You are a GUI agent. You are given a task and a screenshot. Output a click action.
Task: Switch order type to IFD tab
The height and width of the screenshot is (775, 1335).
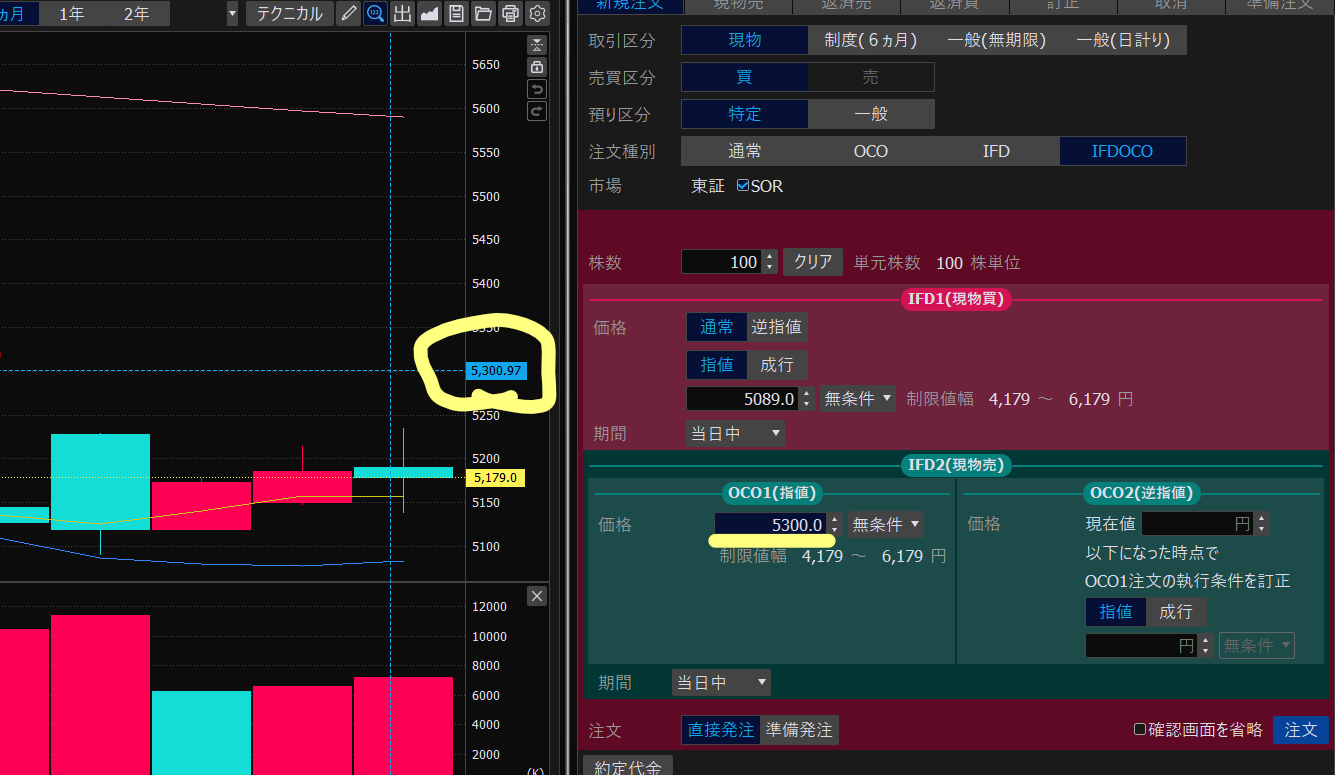(996, 151)
